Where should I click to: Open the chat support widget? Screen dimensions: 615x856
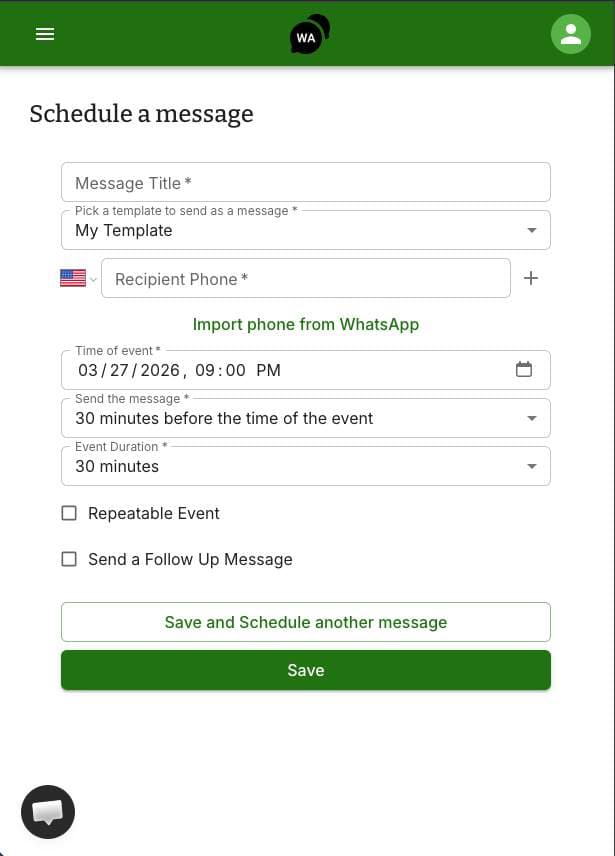[47, 811]
